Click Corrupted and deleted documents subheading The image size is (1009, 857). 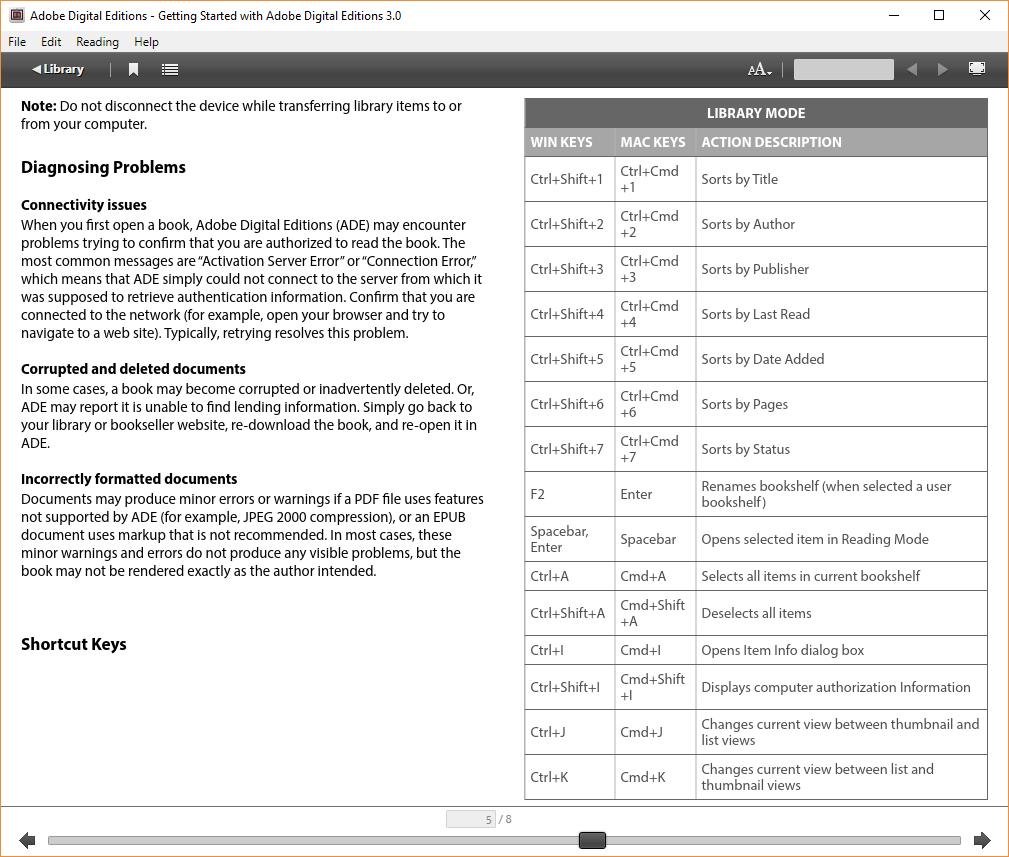(133, 369)
